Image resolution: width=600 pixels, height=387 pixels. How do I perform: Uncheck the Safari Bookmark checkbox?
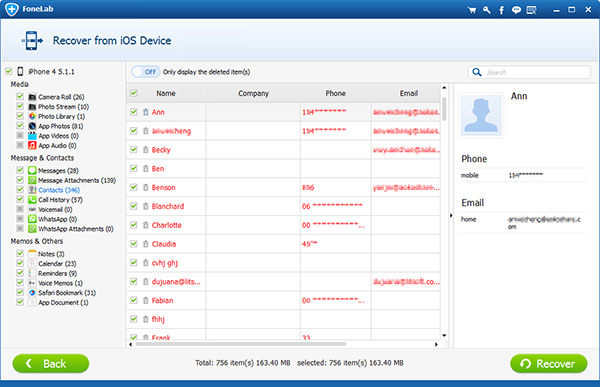click(x=20, y=292)
